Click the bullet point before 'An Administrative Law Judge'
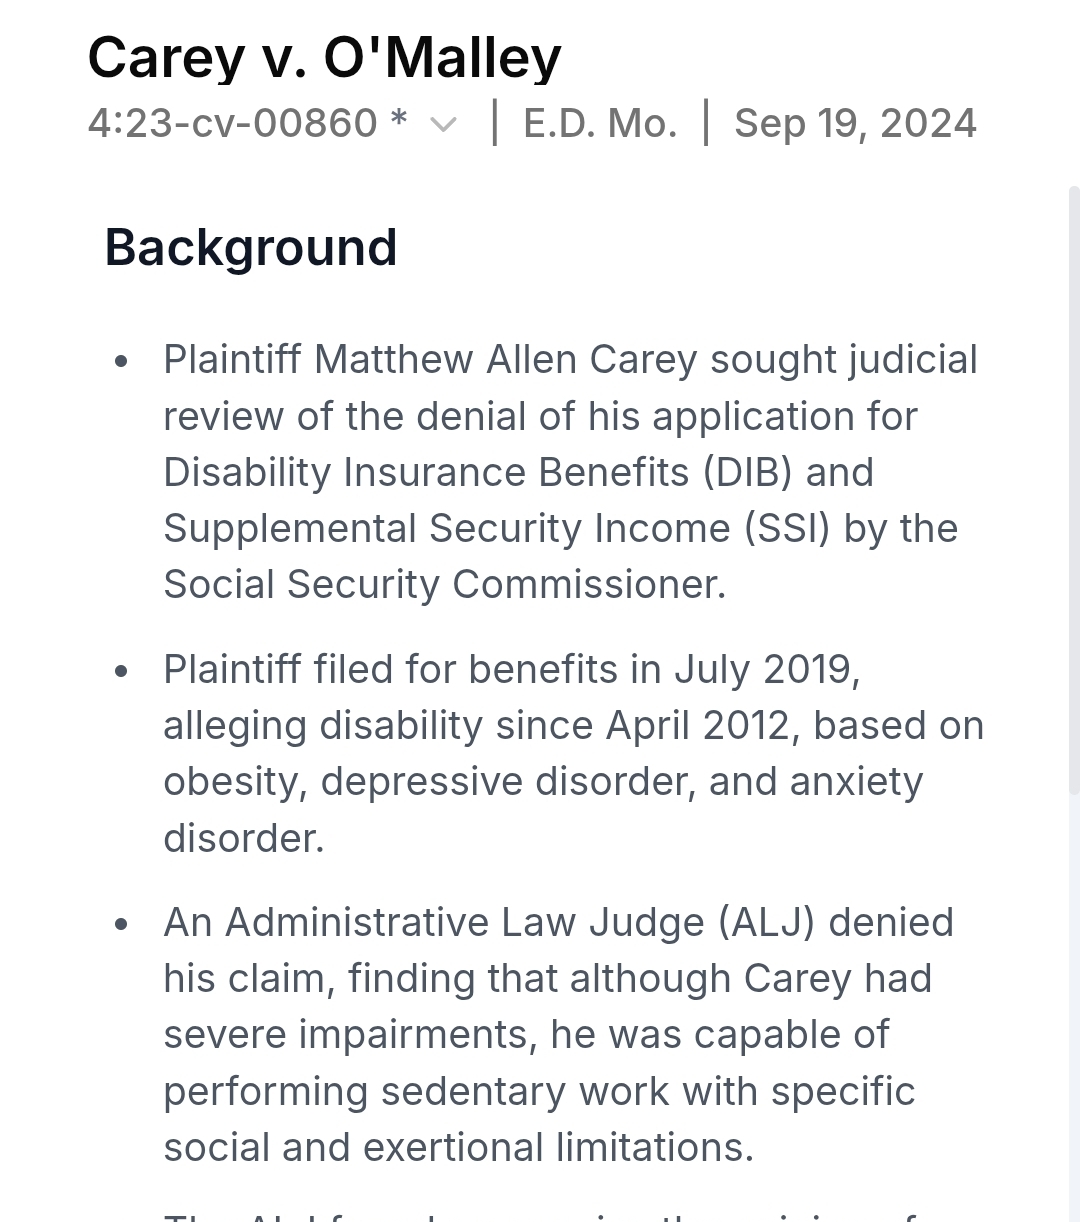Image resolution: width=1080 pixels, height=1222 pixels. 122,924
